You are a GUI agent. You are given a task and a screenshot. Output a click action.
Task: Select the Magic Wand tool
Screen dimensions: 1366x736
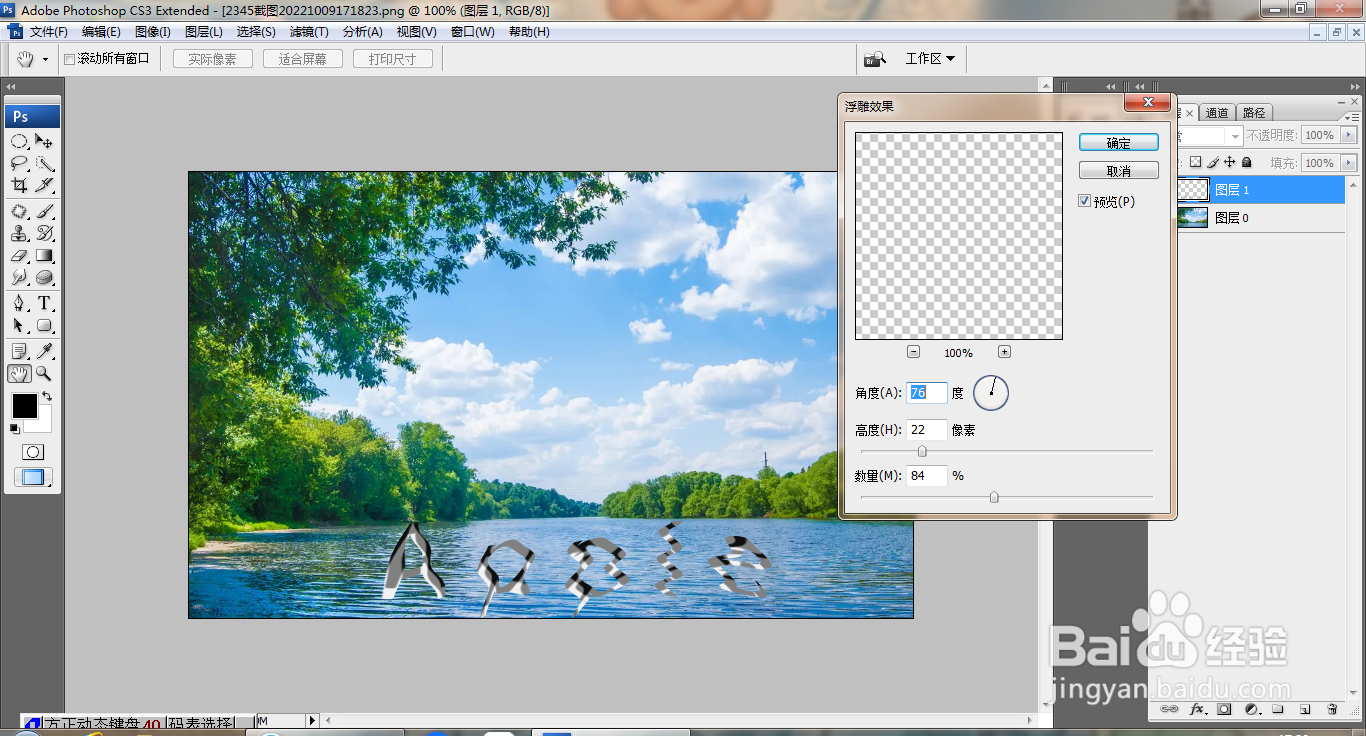click(45, 163)
